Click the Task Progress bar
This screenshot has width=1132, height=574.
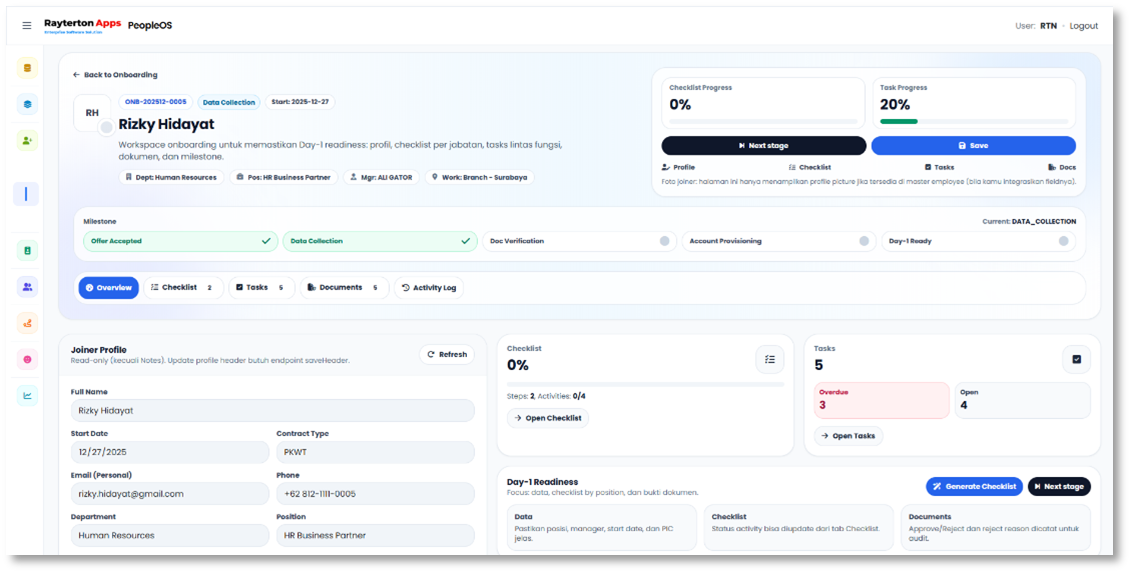(x=972, y=121)
